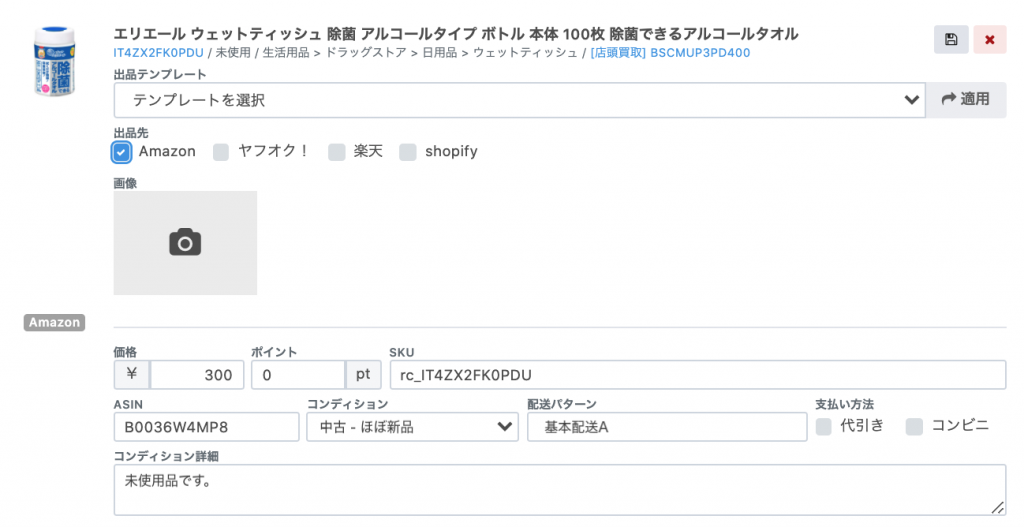Click the camera icon to add image
This screenshot has width=1024, height=527.
tap(185, 243)
